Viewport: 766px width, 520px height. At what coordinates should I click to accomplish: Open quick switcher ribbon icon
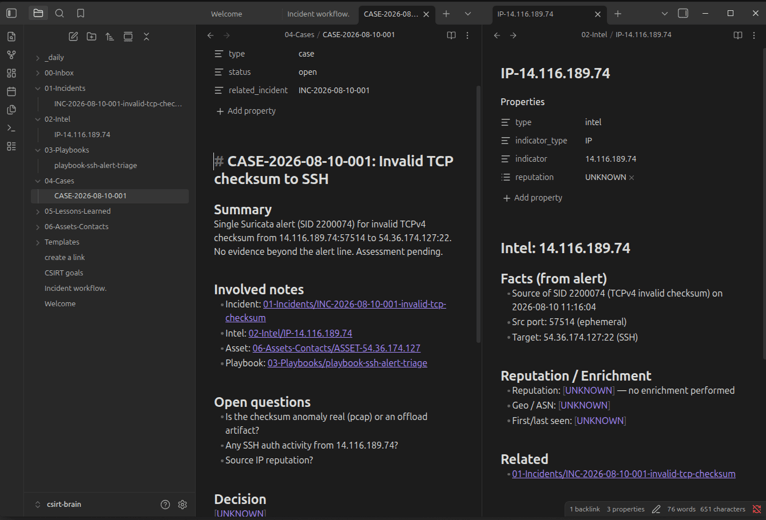click(11, 37)
